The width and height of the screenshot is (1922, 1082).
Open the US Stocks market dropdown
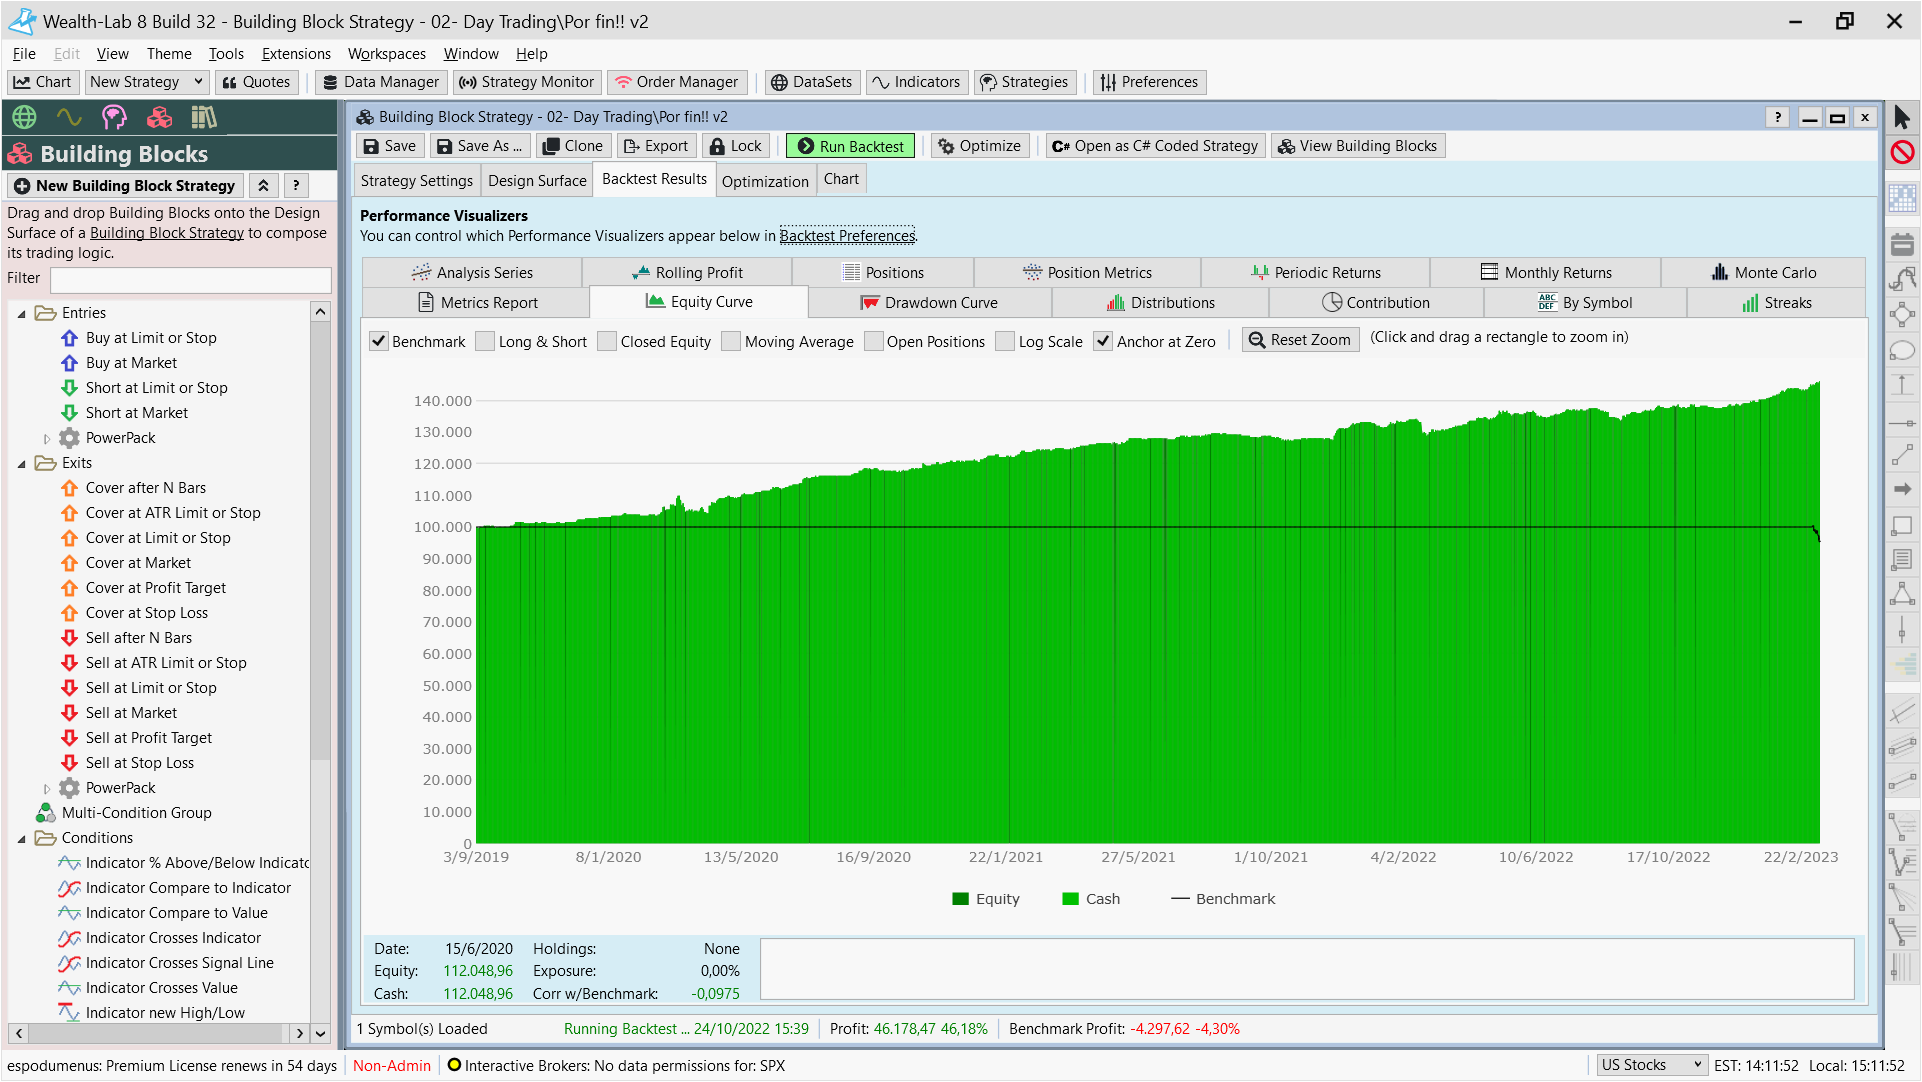tap(1650, 1065)
